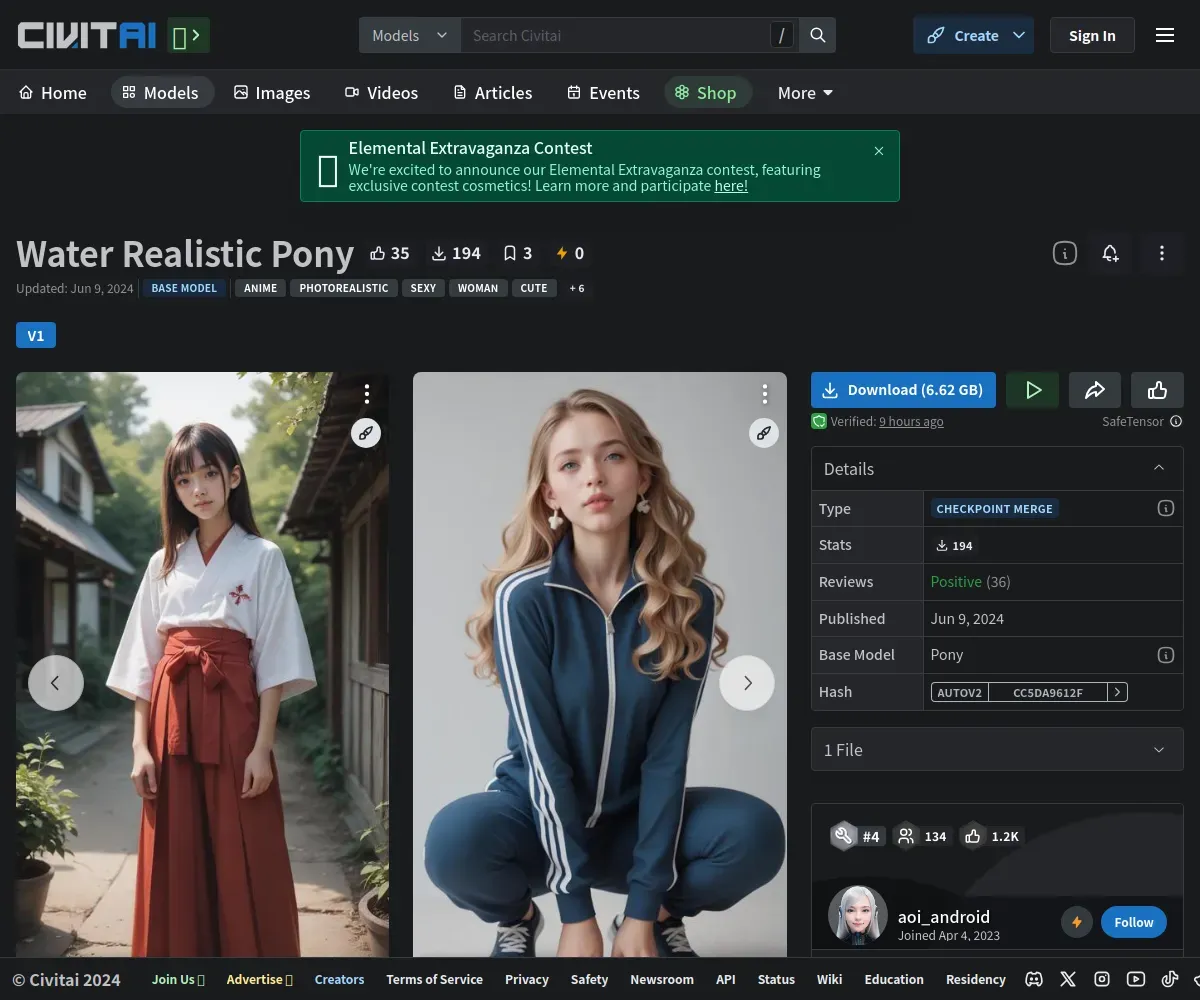Open the hamburger menu in header
This screenshot has height=1000, width=1200.
1164,35
